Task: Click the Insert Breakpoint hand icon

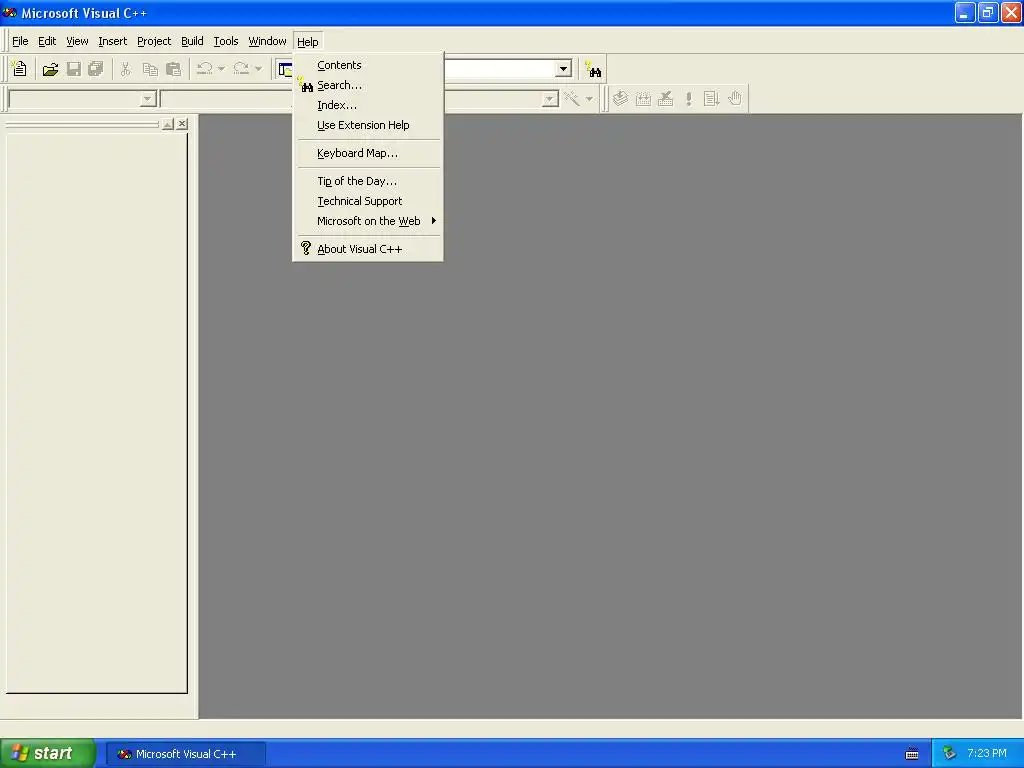Action: [735, 99]
